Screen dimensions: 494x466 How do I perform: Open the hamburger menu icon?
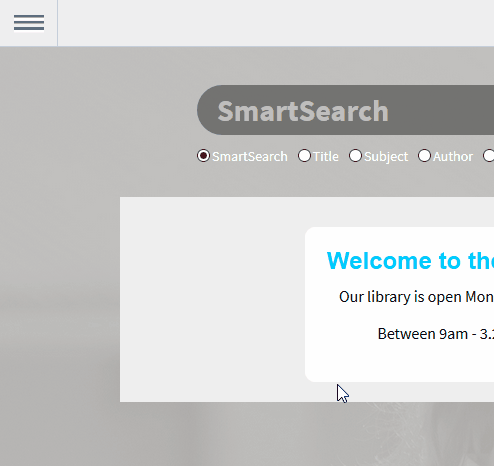pos(29,23)
